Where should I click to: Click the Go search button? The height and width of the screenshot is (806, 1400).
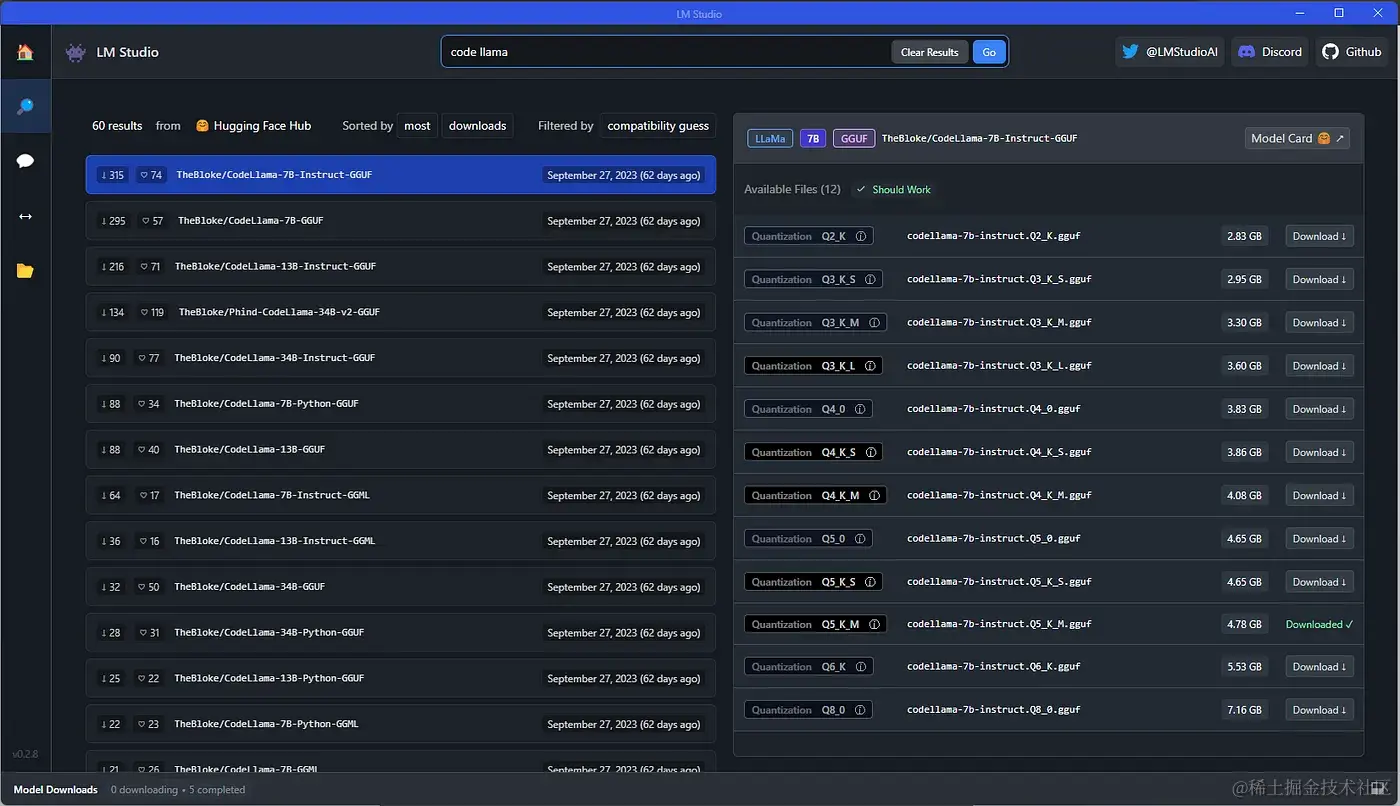tap(989, 52)
